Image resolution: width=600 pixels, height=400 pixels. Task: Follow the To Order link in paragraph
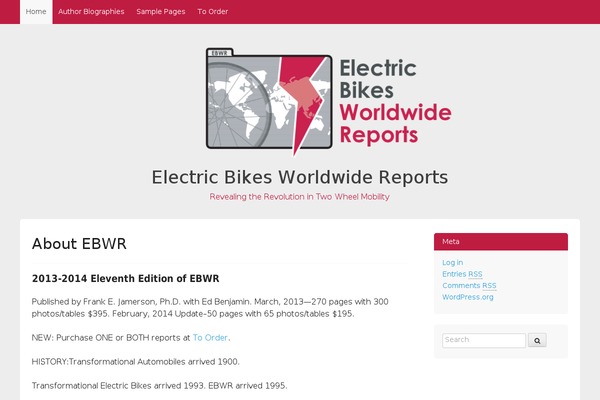210,338
